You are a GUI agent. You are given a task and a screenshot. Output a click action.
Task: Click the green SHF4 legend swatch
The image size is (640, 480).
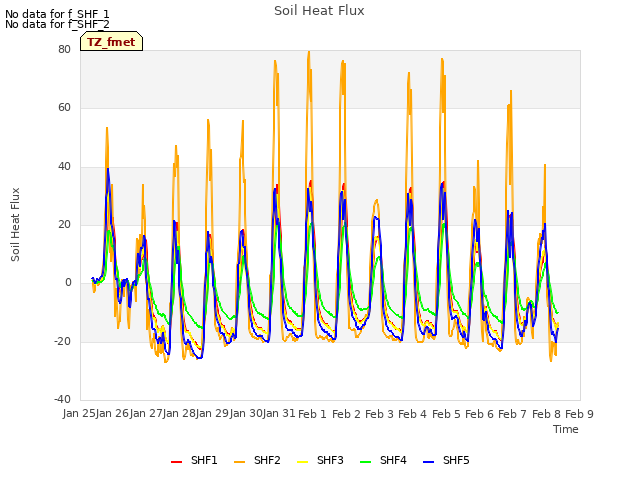(x=365, y=462)
